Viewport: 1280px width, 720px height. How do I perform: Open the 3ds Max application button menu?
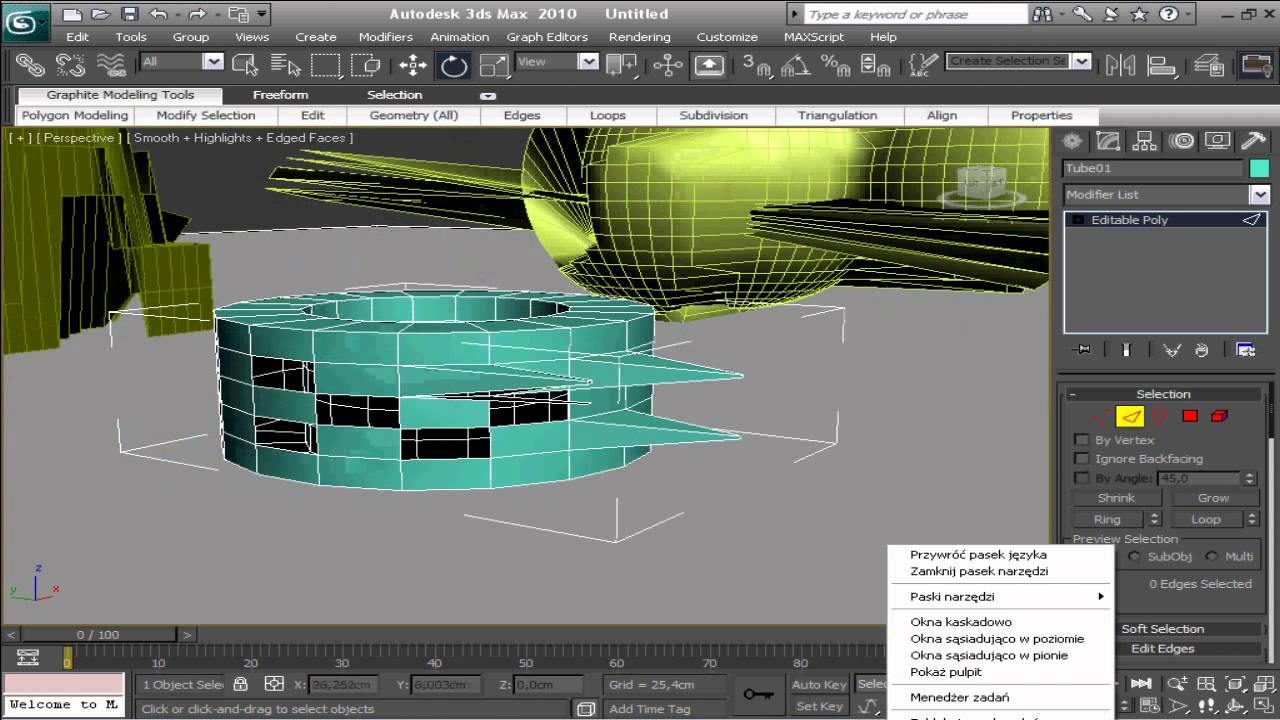25,22
